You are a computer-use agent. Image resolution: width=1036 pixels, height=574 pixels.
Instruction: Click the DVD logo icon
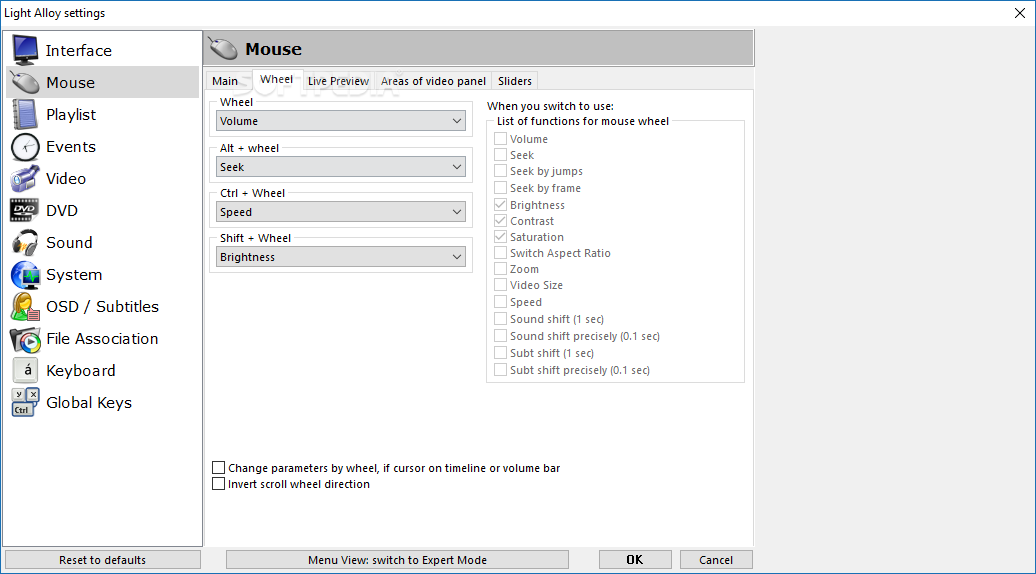tap(25, 210)
